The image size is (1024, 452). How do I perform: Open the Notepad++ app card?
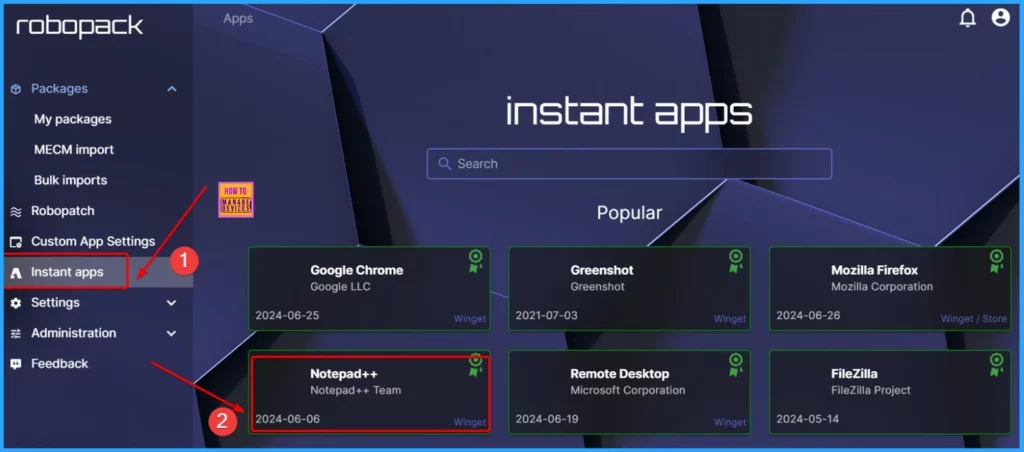tap(369, 392)
